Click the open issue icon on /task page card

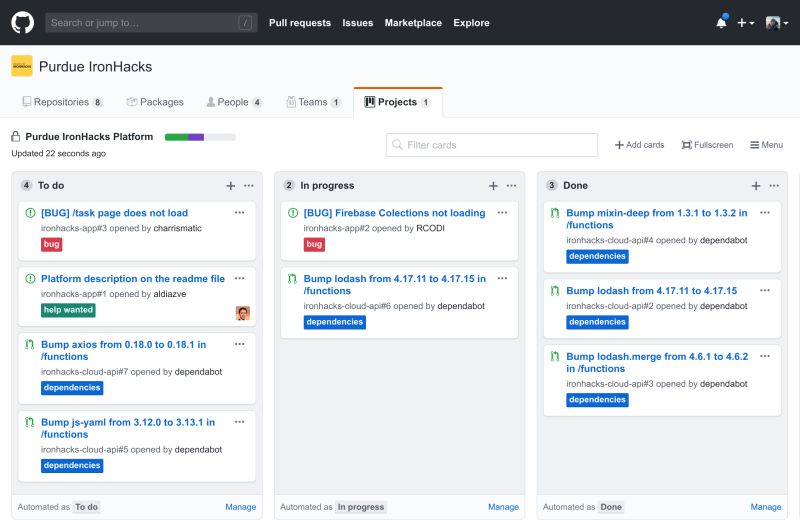(30, 213)
